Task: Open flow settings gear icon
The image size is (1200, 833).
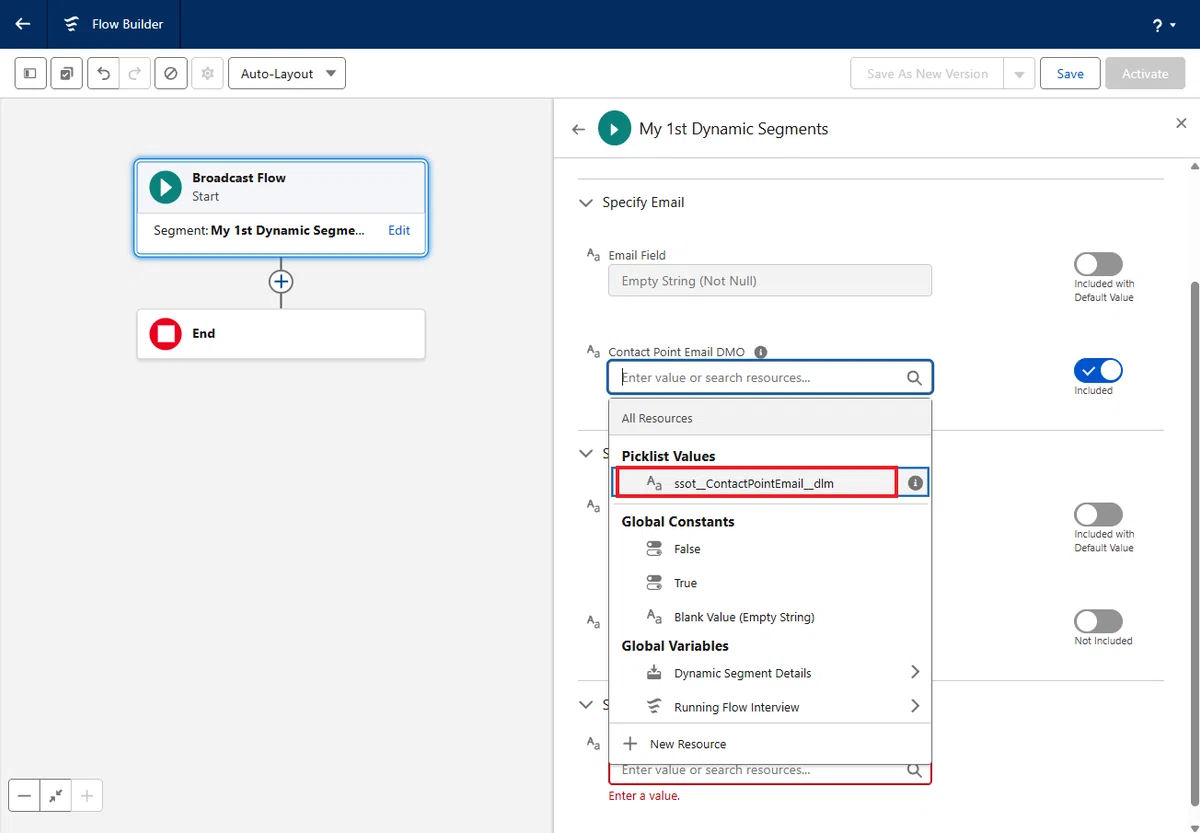Action: coord(207,74)
